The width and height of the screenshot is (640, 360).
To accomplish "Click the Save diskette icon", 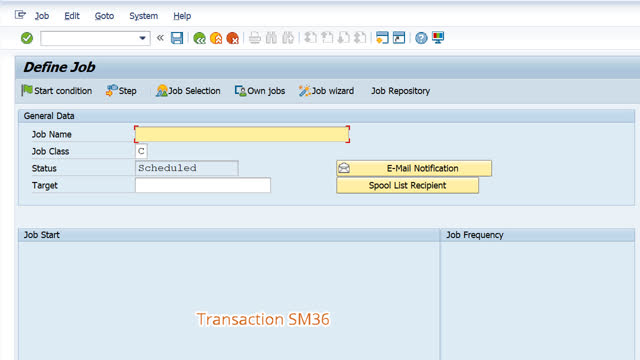I will click(x=177, y=38).
